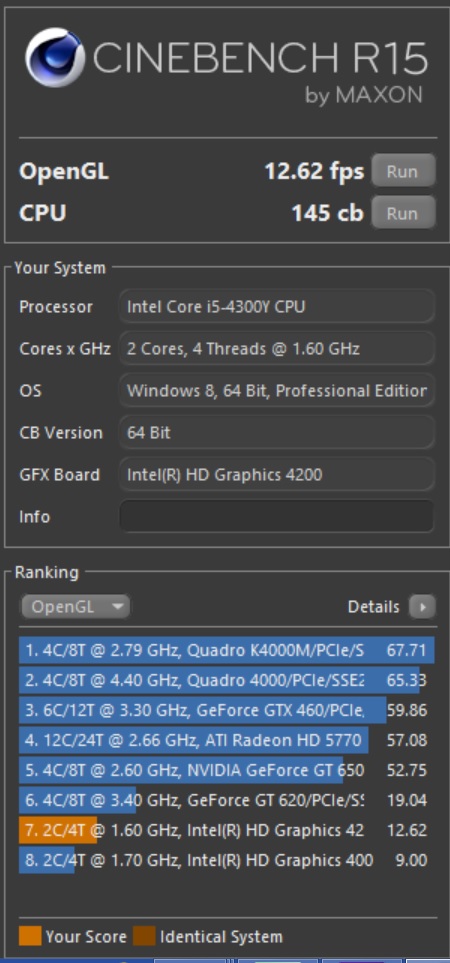The width and height of the screenshot is (450, 963).
Task: Open the OpenGL ranking dropdown
Action: [76, 607]
